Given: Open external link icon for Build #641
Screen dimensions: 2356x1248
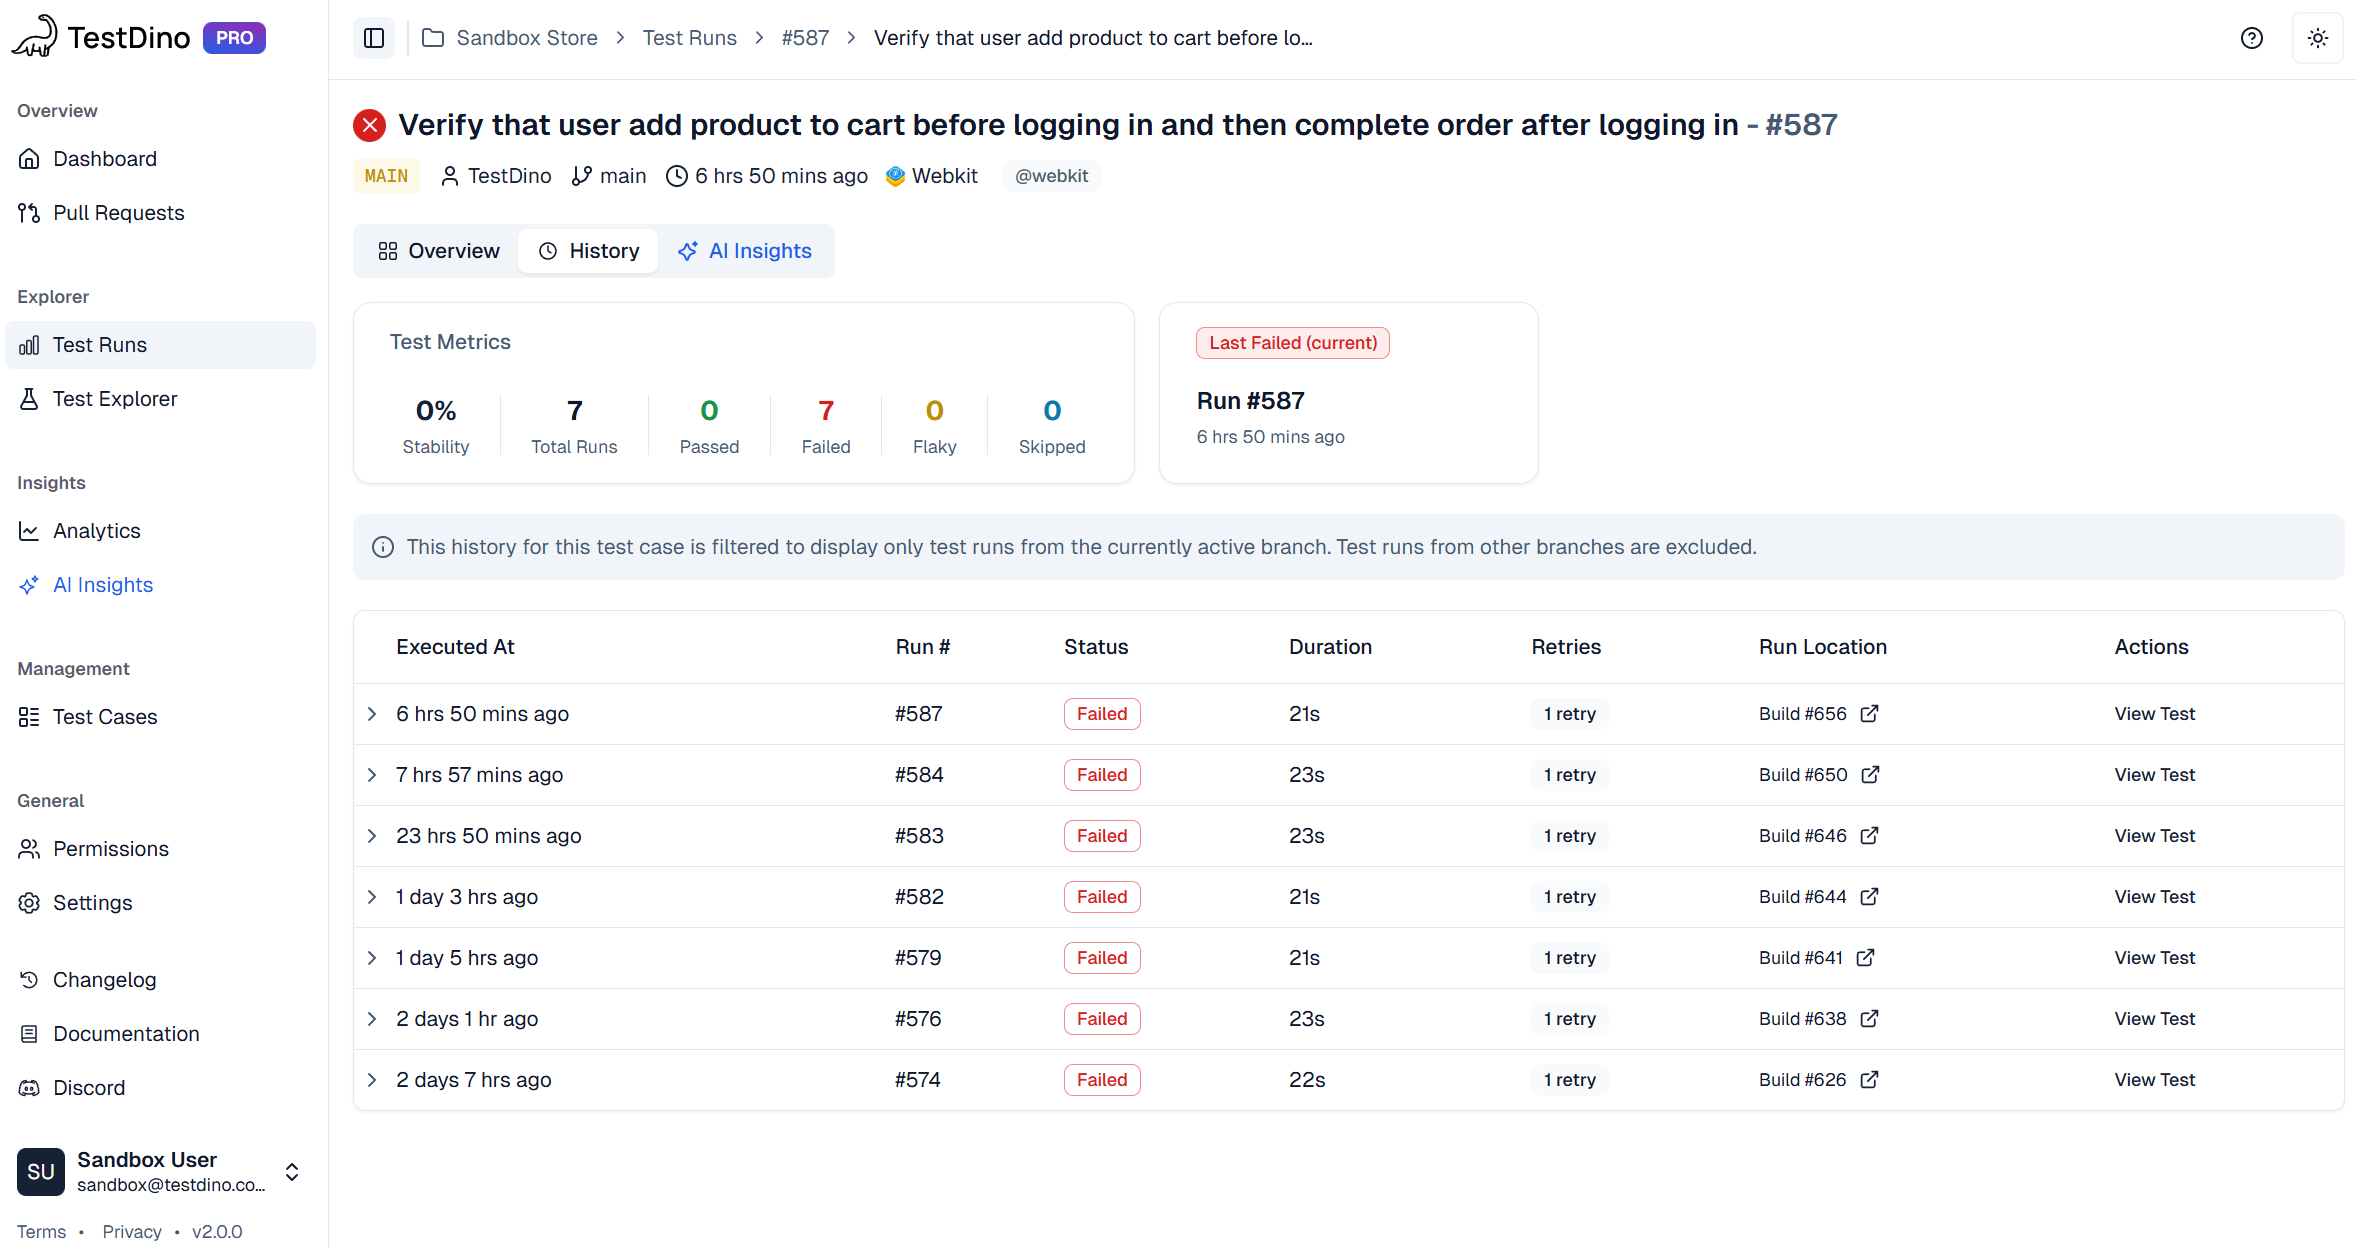Looking at the screenshot, I should (1865, 958).
